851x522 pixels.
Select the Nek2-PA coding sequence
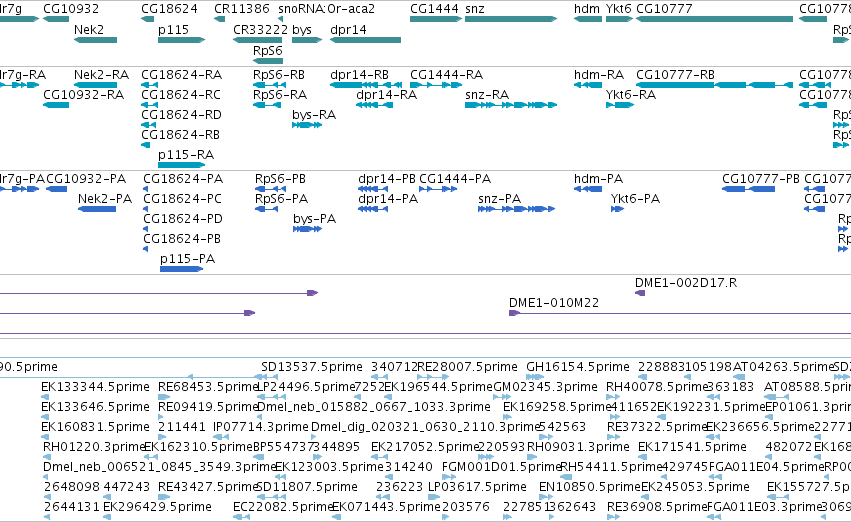[x=97, y=209]
